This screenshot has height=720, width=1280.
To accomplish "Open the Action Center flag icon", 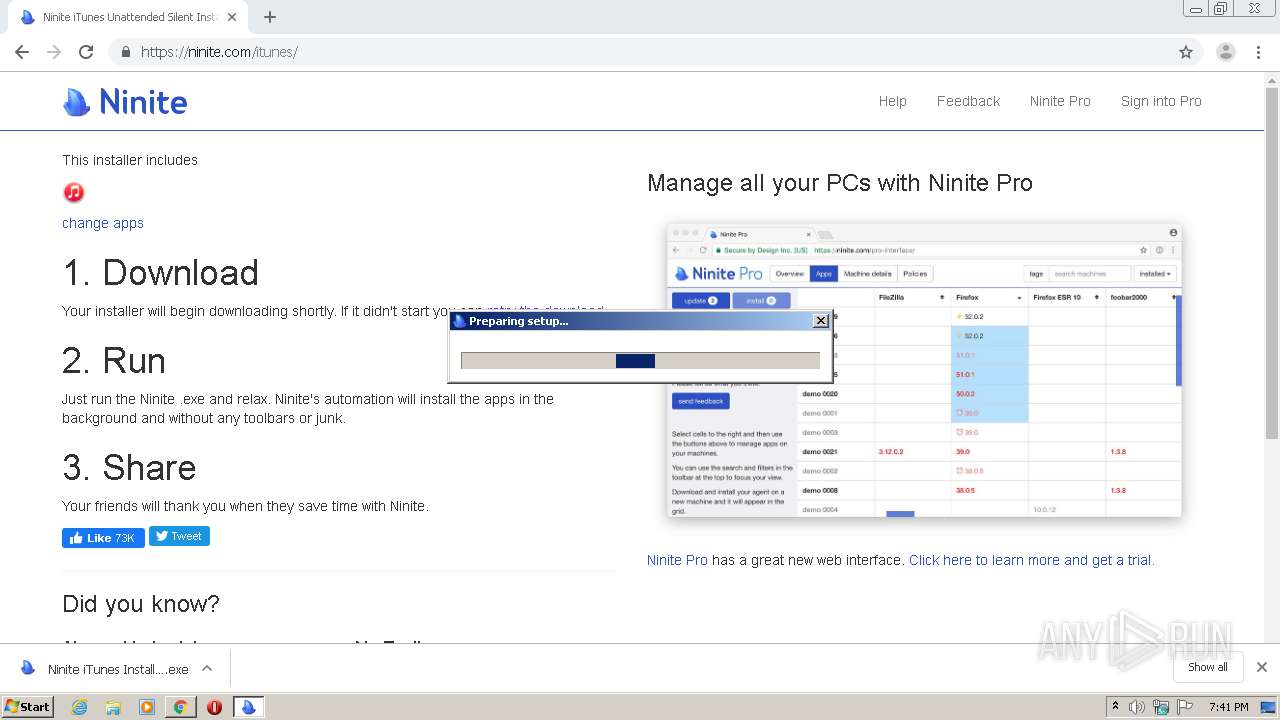I will 1185,707.
